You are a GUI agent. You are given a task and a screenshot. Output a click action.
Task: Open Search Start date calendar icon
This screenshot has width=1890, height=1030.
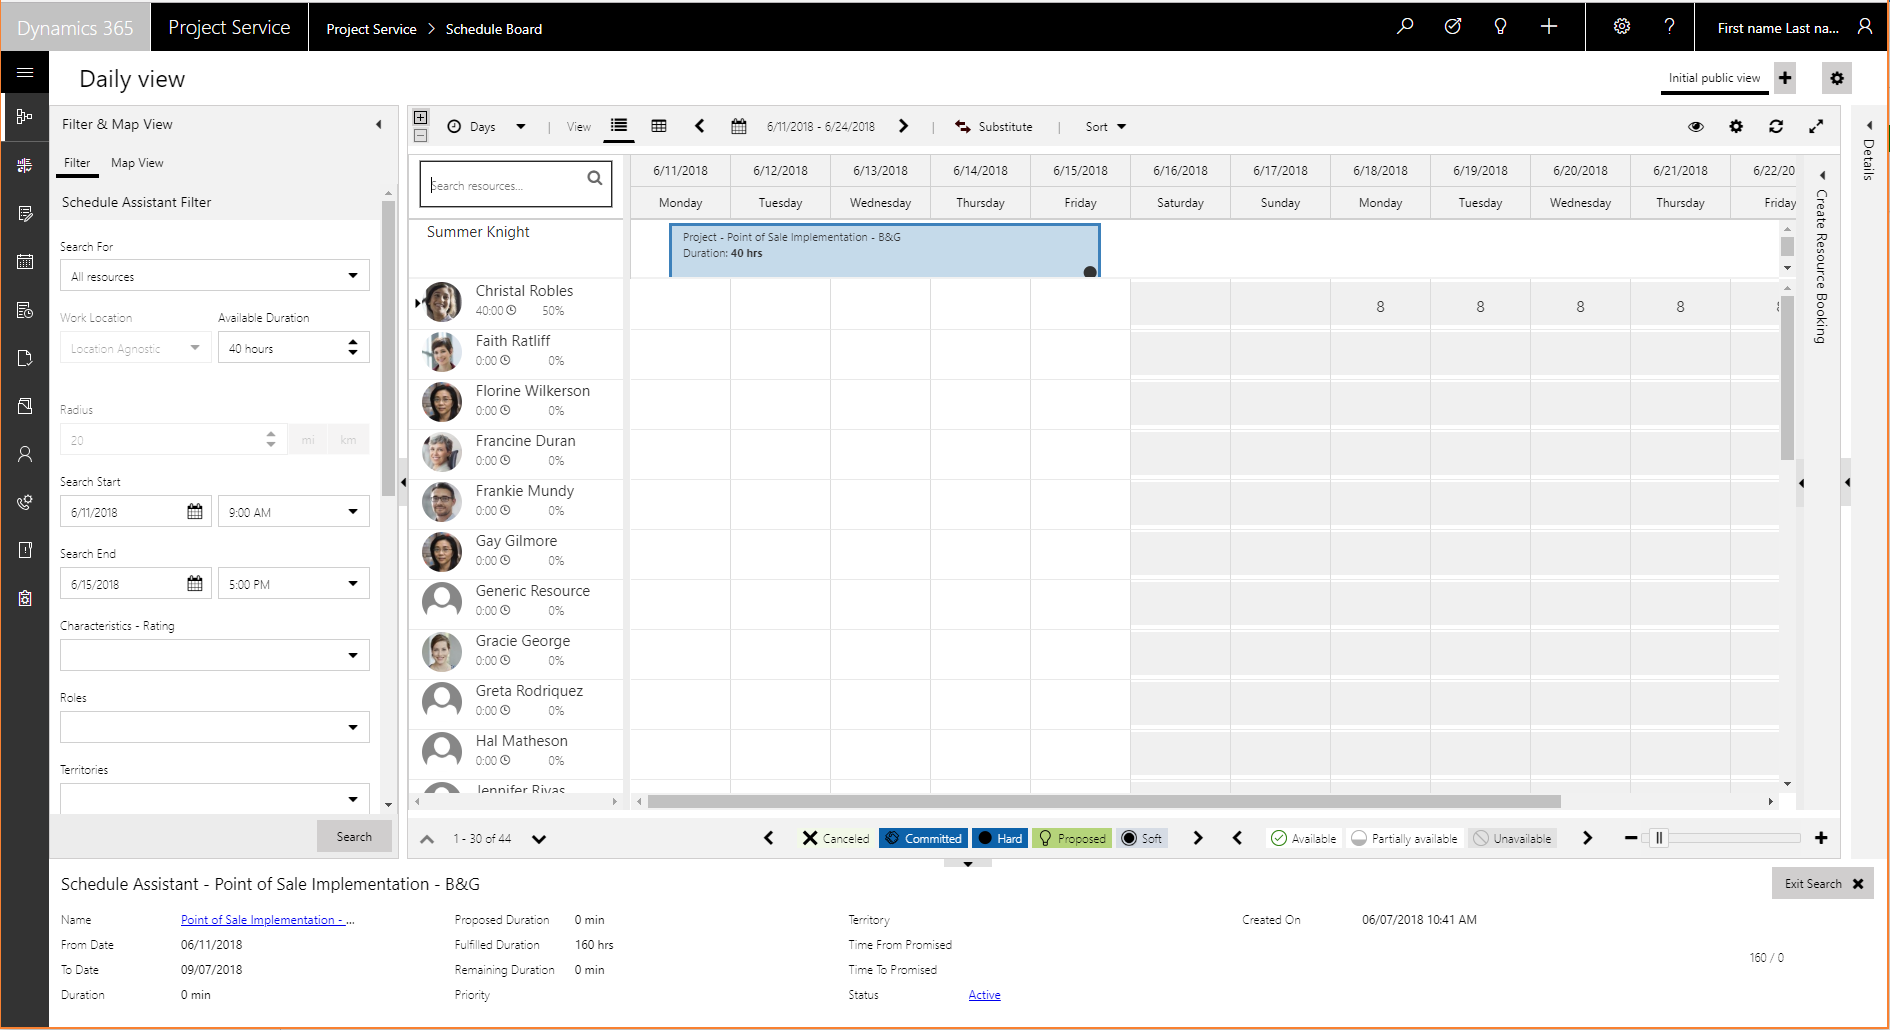point(195,512)
